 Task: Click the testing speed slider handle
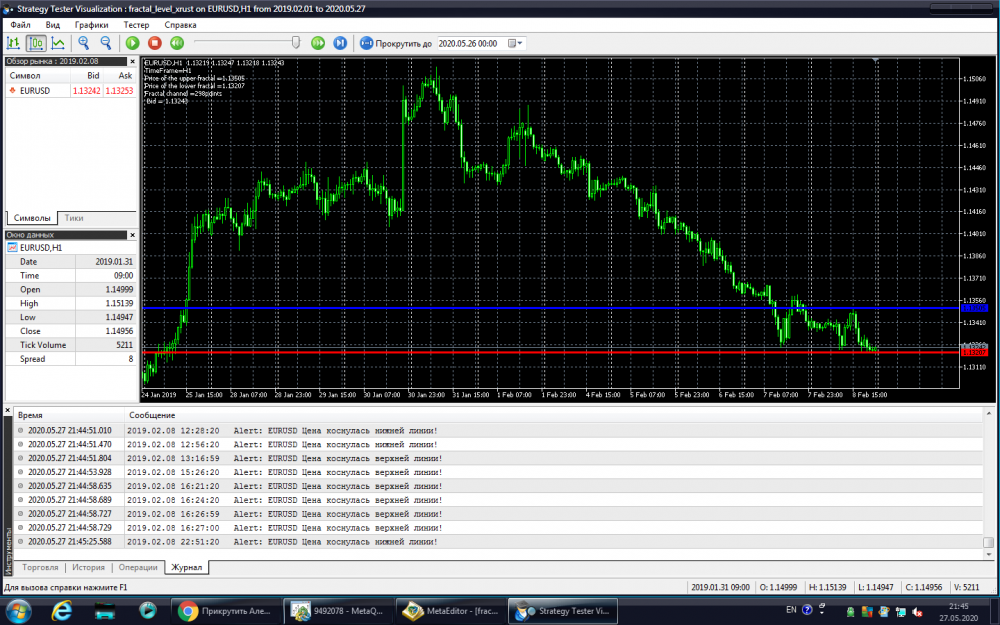point(297,43)
